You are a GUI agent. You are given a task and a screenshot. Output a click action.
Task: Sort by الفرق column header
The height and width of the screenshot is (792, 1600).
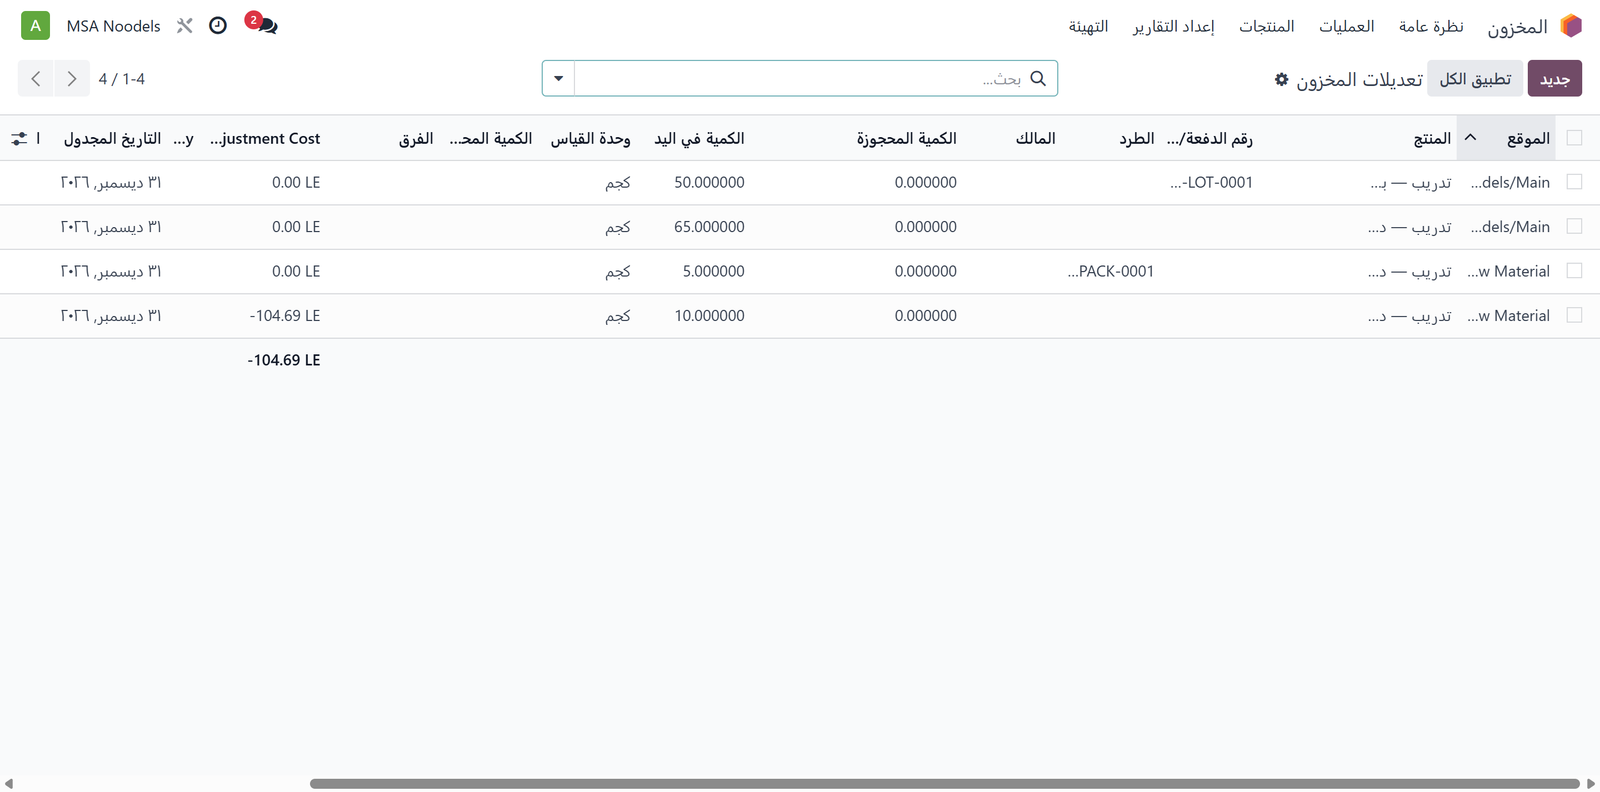[x=416, y=139]
